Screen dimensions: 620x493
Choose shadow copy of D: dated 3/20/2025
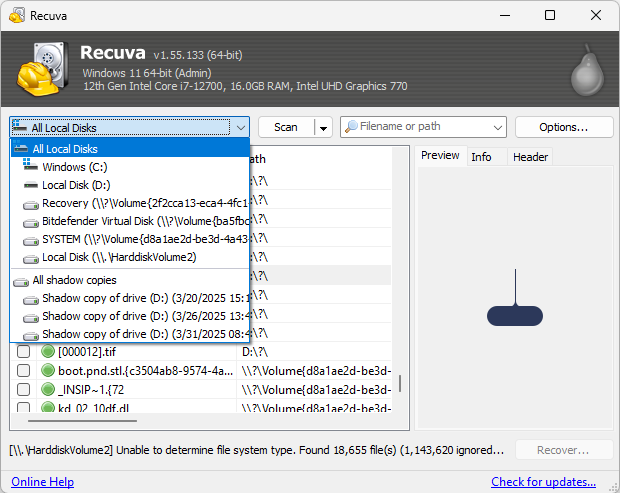coord(130,298)
